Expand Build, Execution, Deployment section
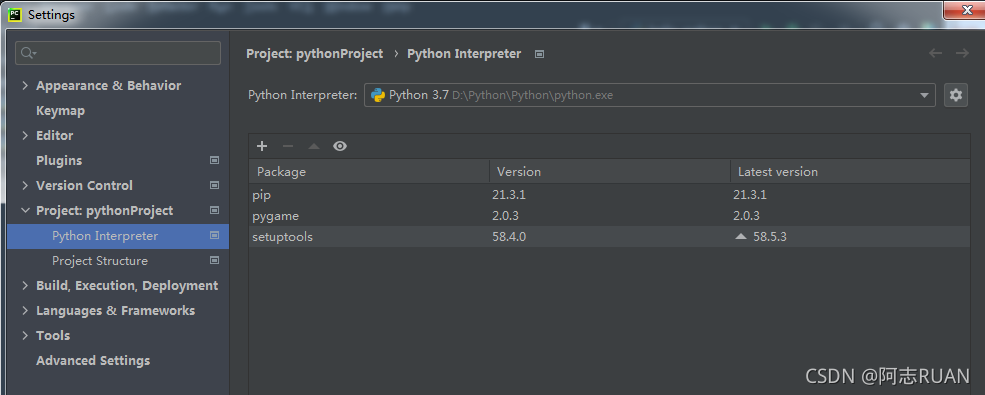985x395 pixels. pyautogui.click(x=25, y=286)
